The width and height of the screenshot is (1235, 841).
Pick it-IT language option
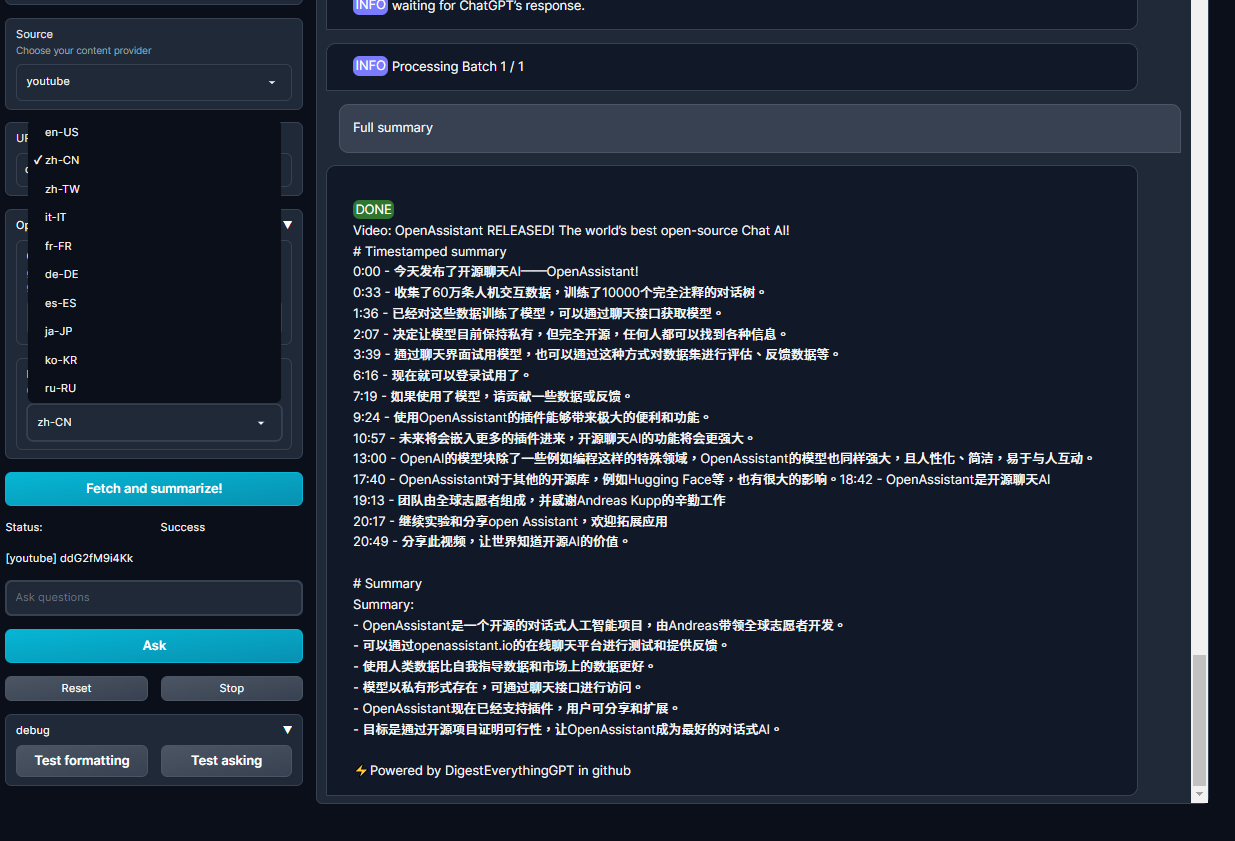(154, 217)
